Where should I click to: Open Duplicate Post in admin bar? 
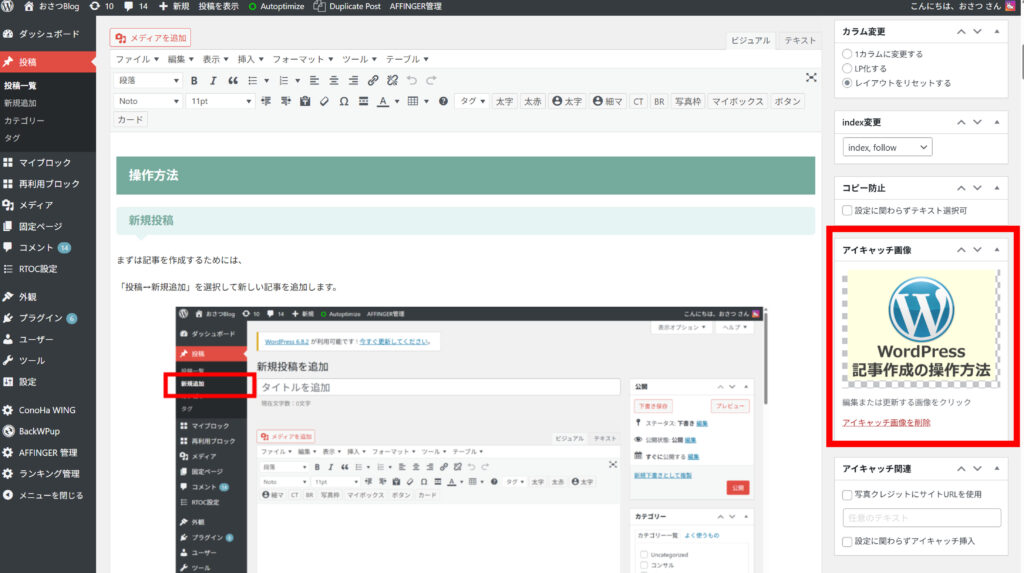[x=347, y=6]
